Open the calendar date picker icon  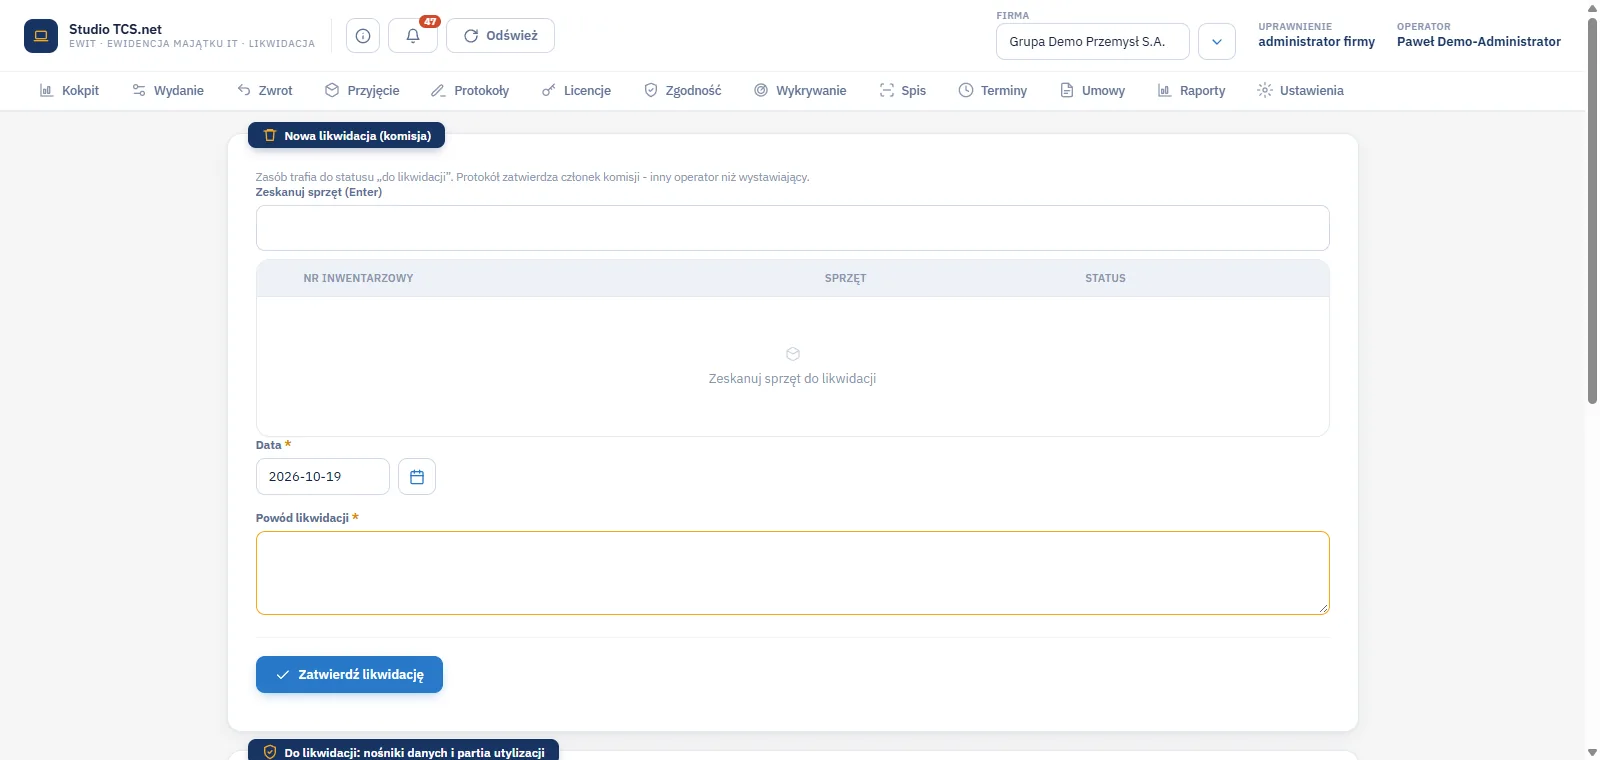click(x=417, y=477)
